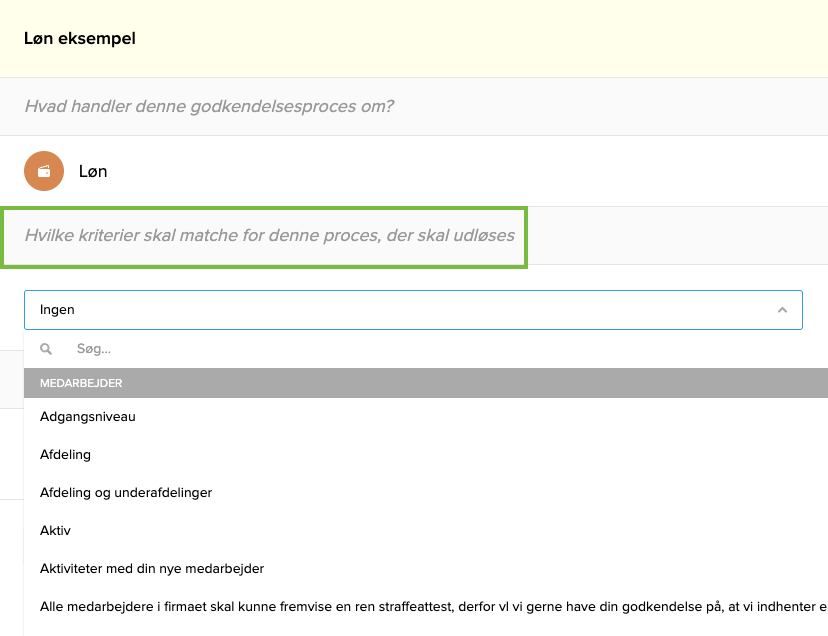The height and width of the screenshot is (636, 828).
Task: Click the search magnifier icon
Action: click(x=46, y=348)
